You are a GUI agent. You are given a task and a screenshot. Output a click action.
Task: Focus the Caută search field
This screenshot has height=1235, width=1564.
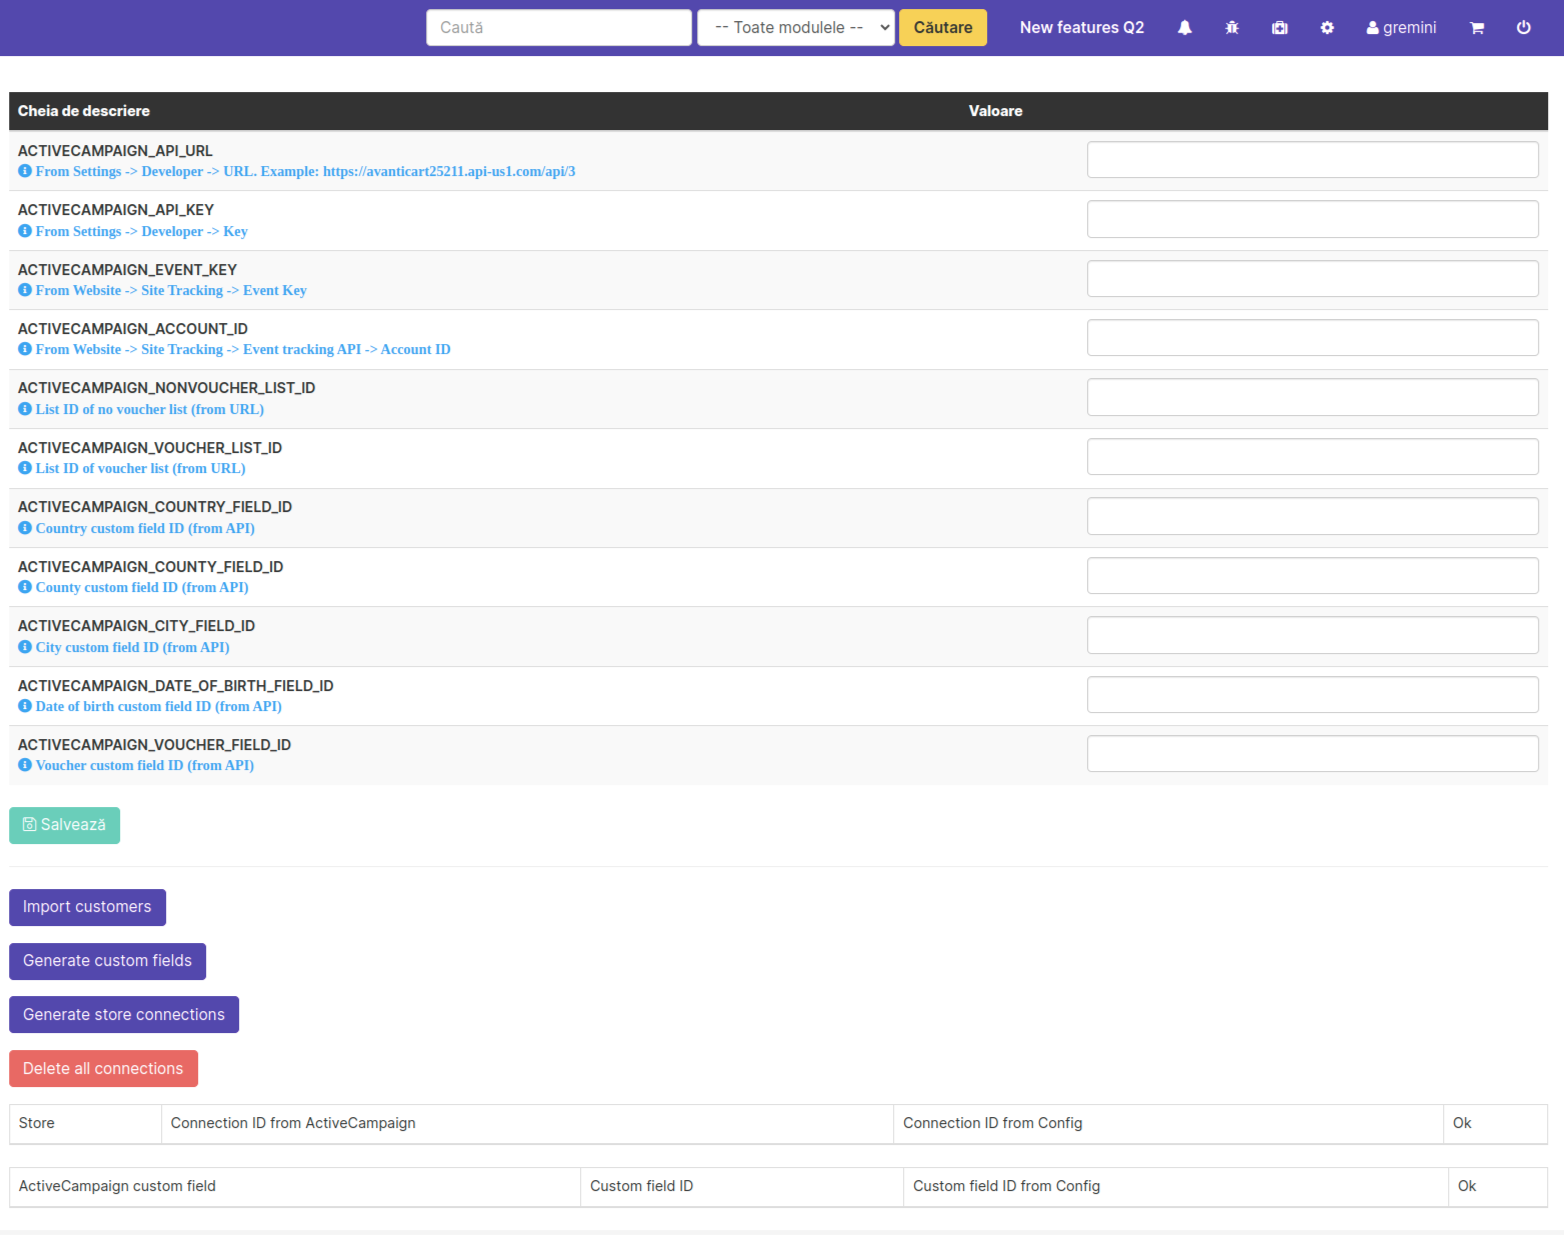[x=559, y=28]
